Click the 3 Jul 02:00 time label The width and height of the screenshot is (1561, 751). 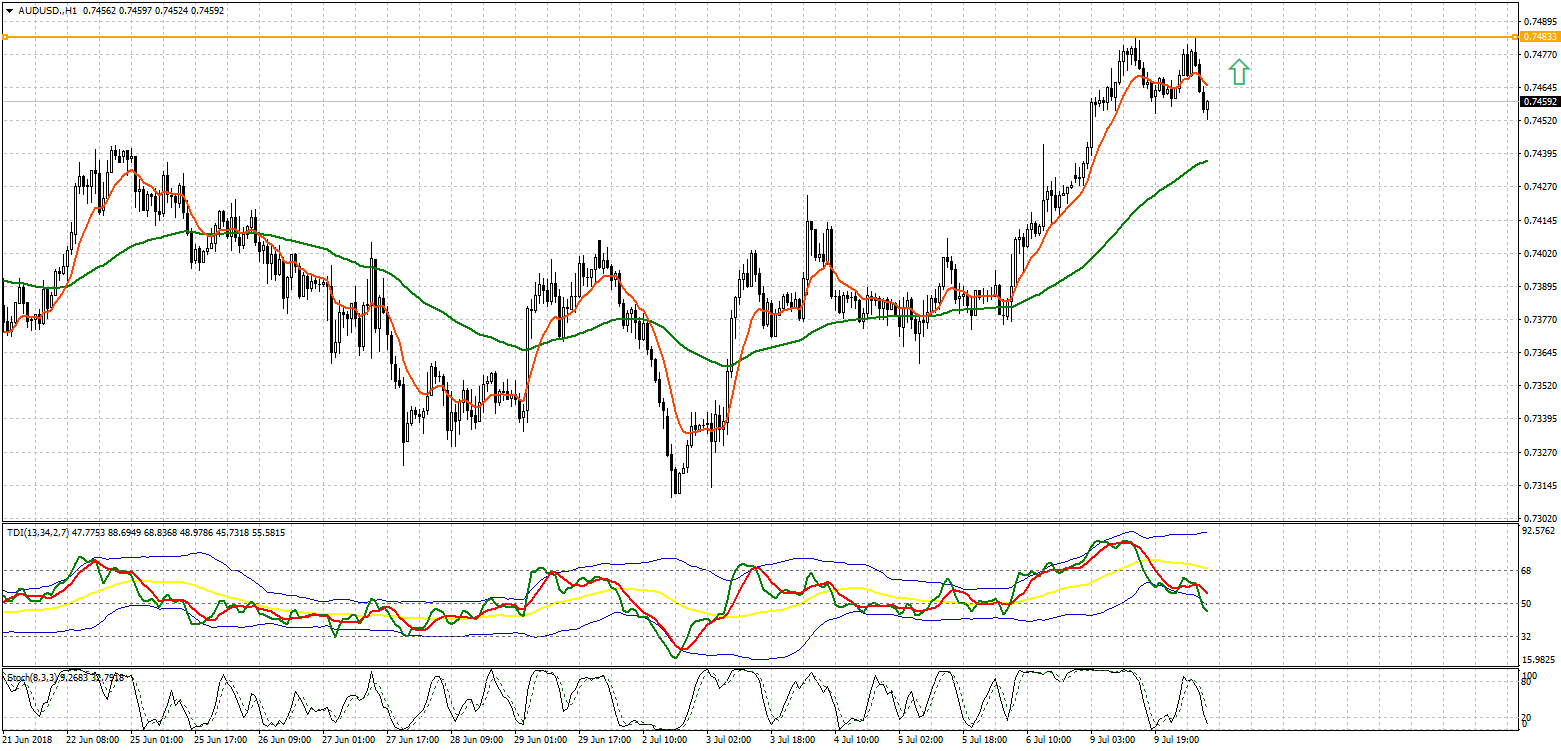click(729, 741)
